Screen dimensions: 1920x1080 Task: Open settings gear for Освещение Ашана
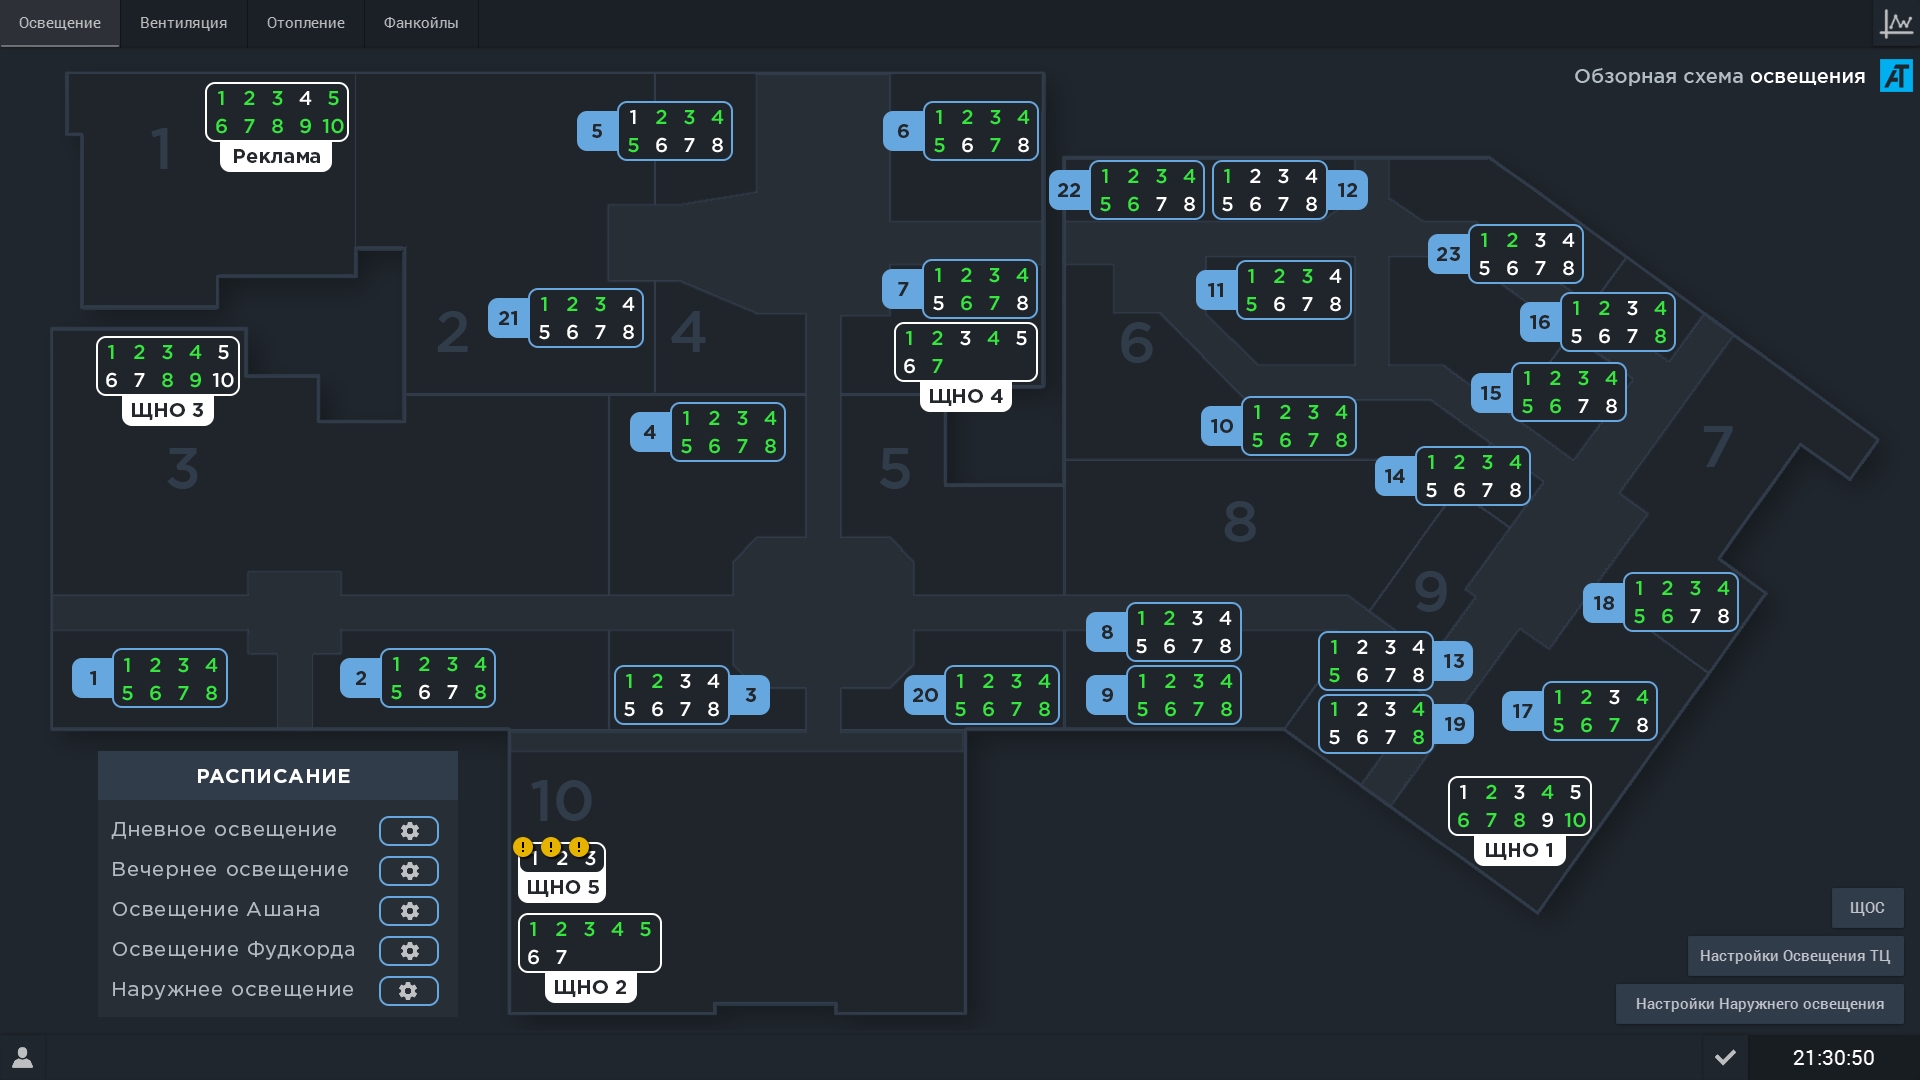coord(409,911)
